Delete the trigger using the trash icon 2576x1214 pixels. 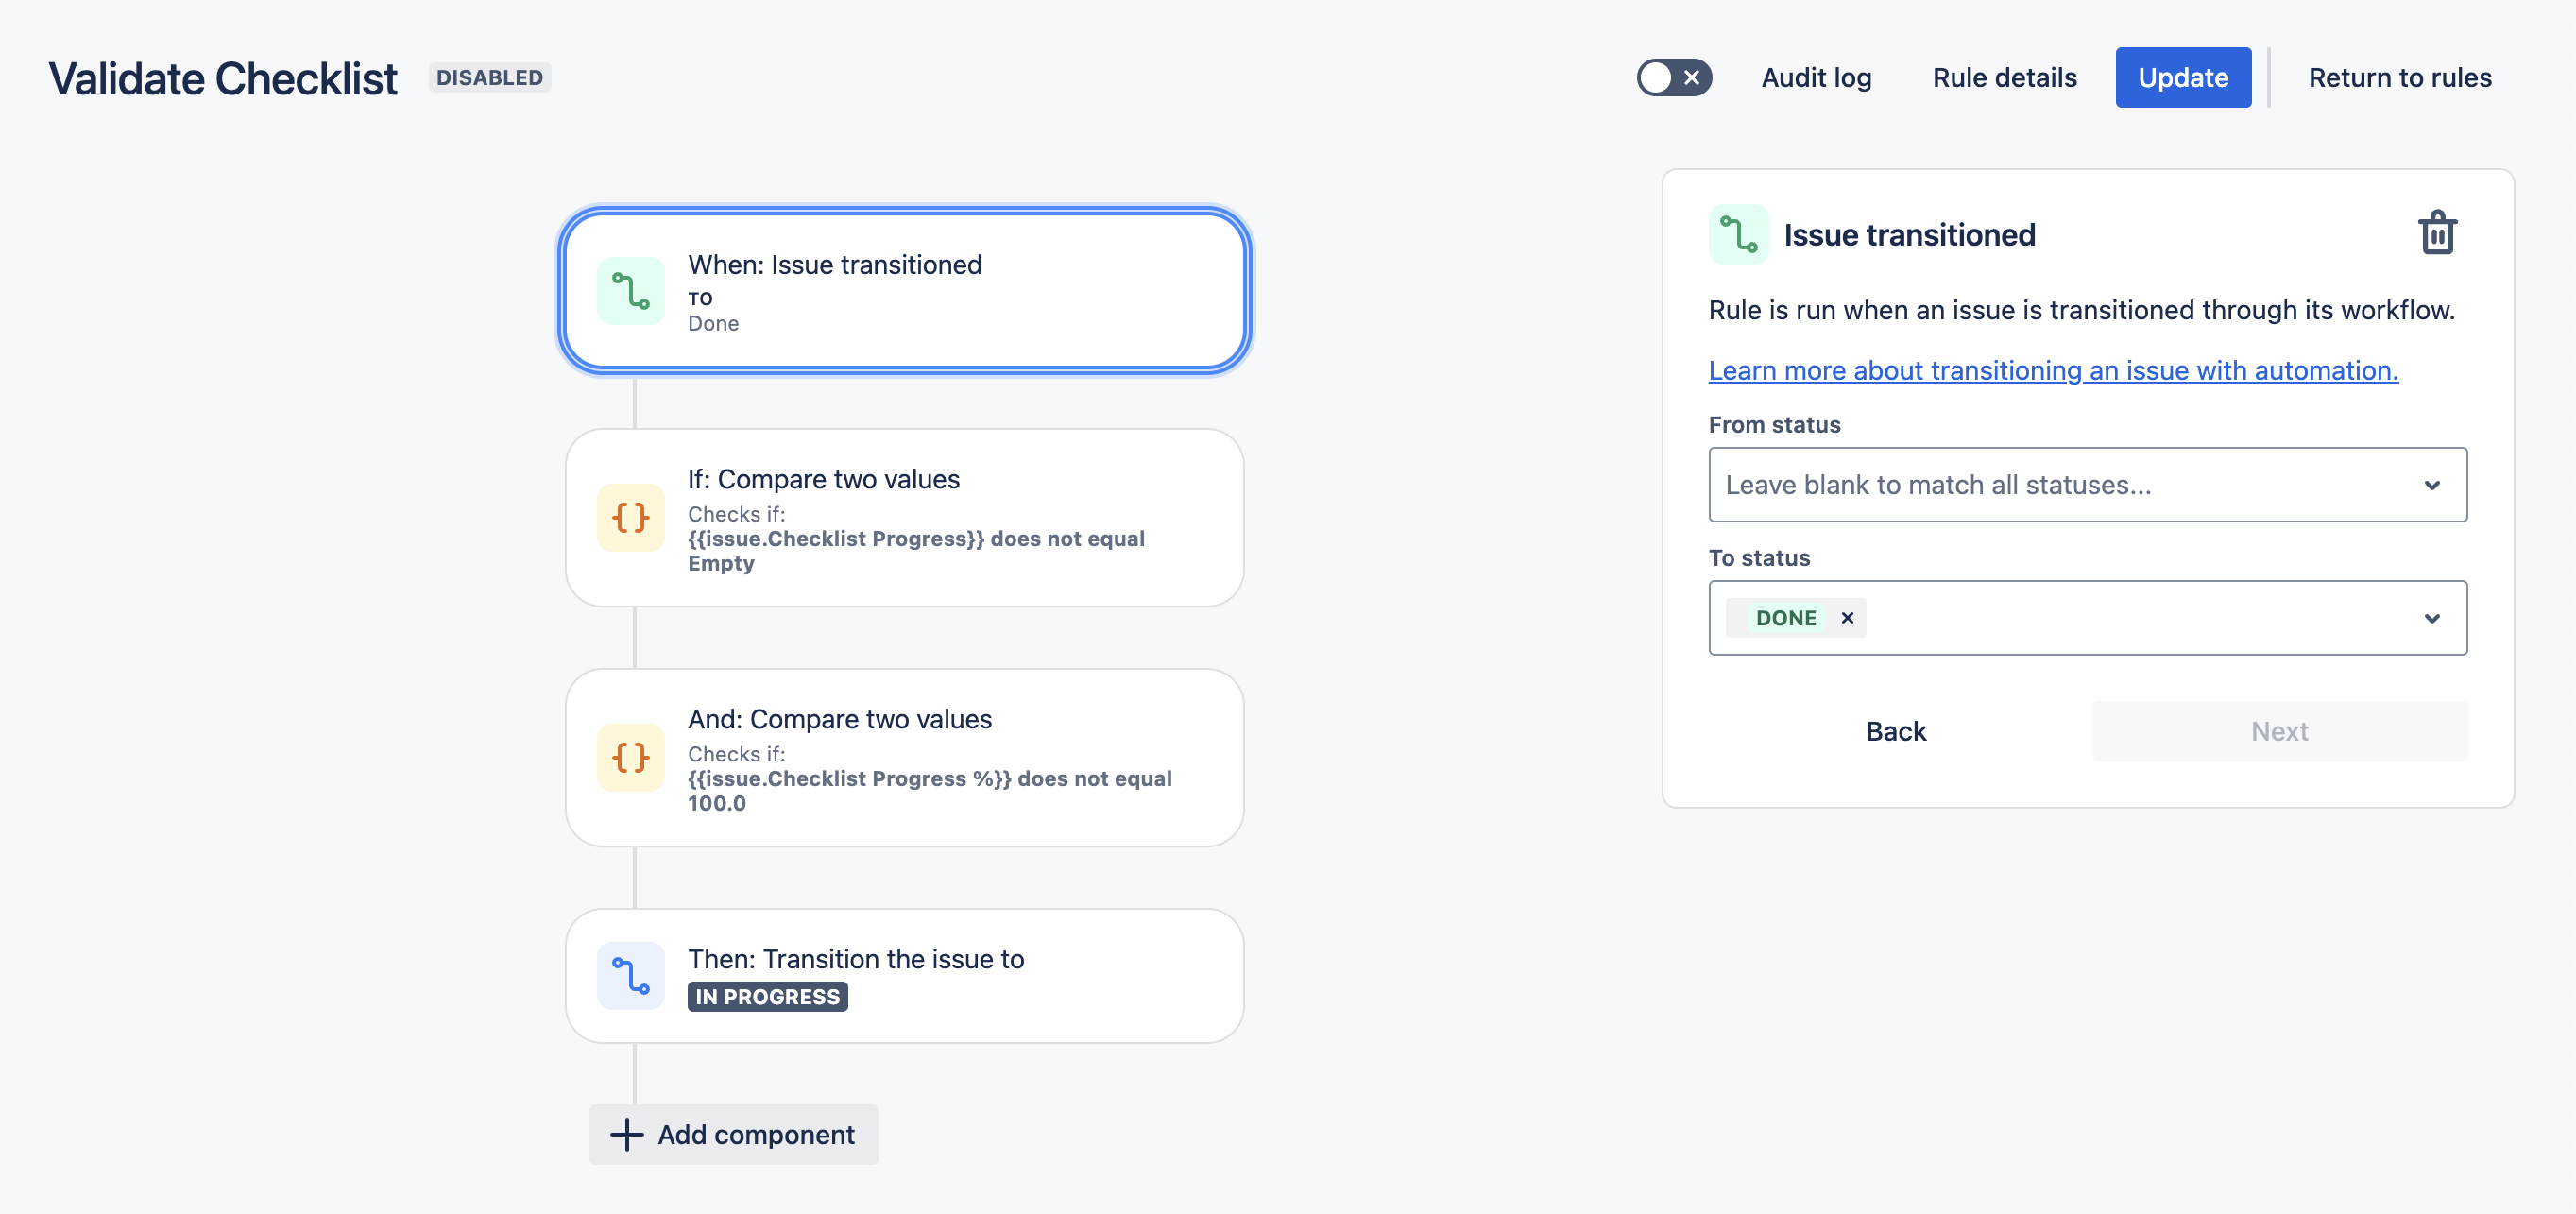tap(2438, 232)
